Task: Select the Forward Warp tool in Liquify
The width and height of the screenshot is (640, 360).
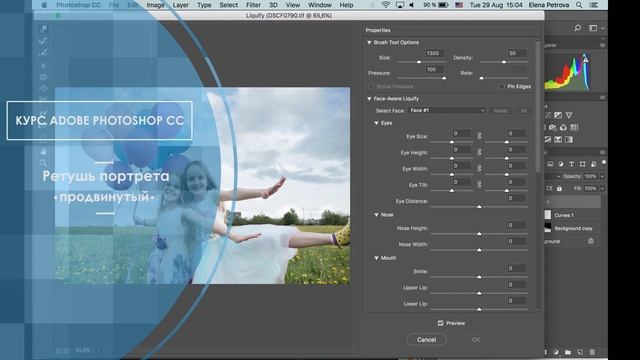Action: (x=43, y=29)
